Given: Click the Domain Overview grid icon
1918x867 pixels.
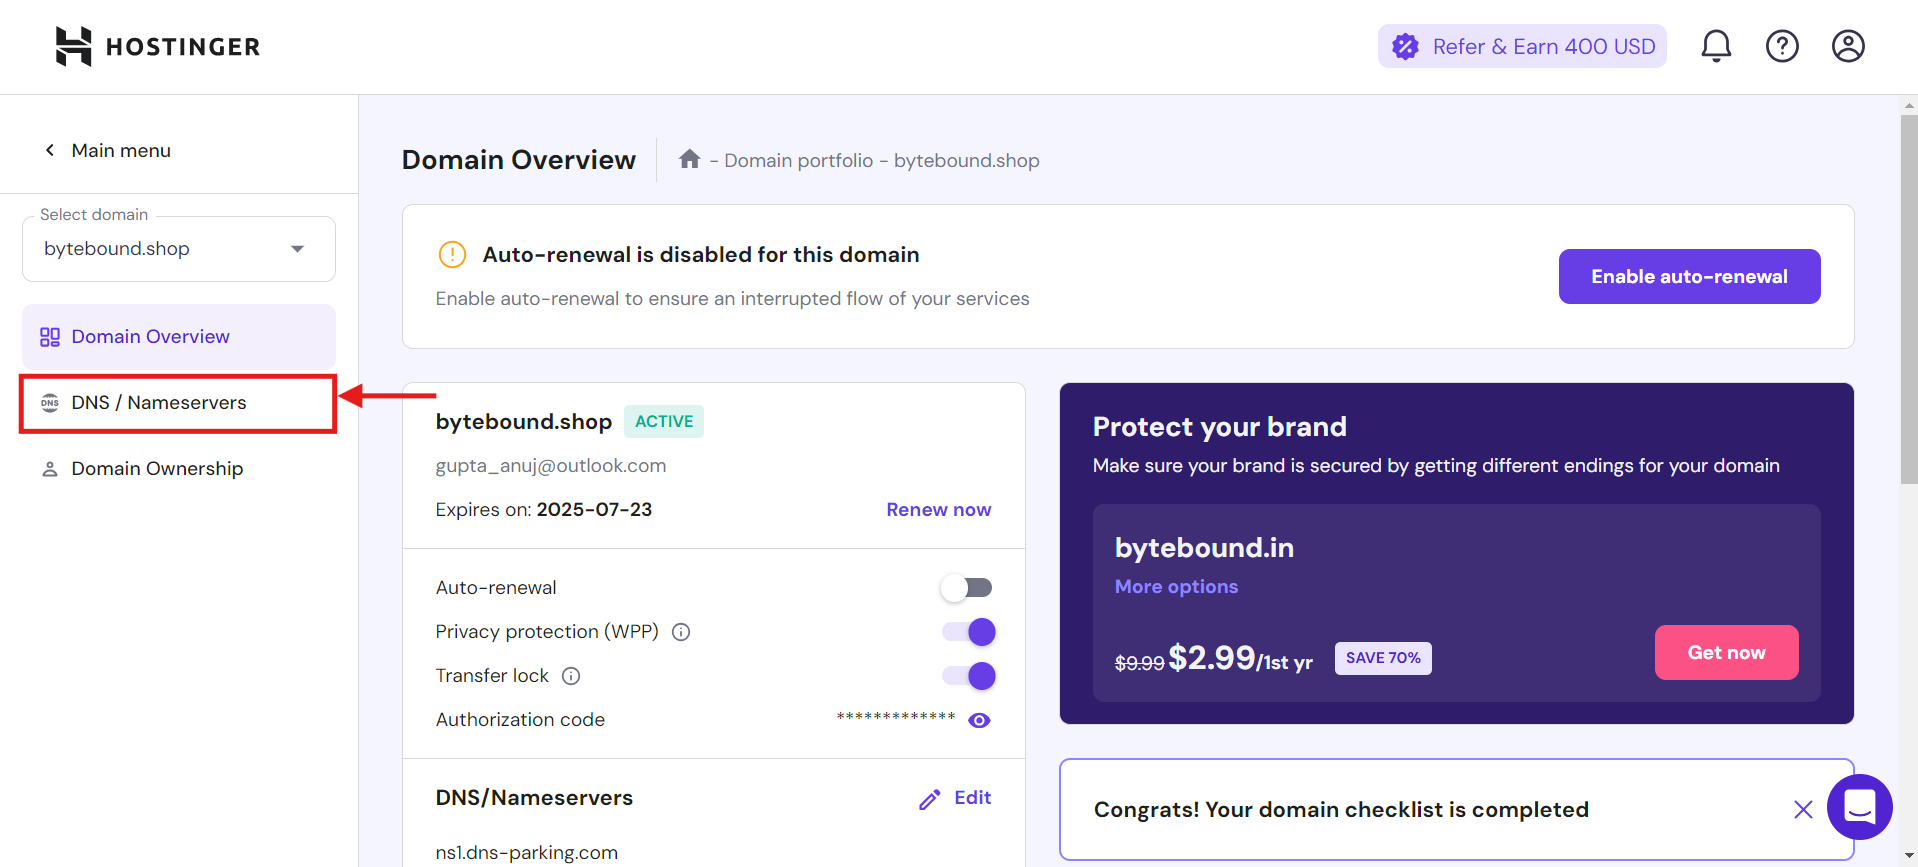Looking at the screenshot, I should 50,337.
